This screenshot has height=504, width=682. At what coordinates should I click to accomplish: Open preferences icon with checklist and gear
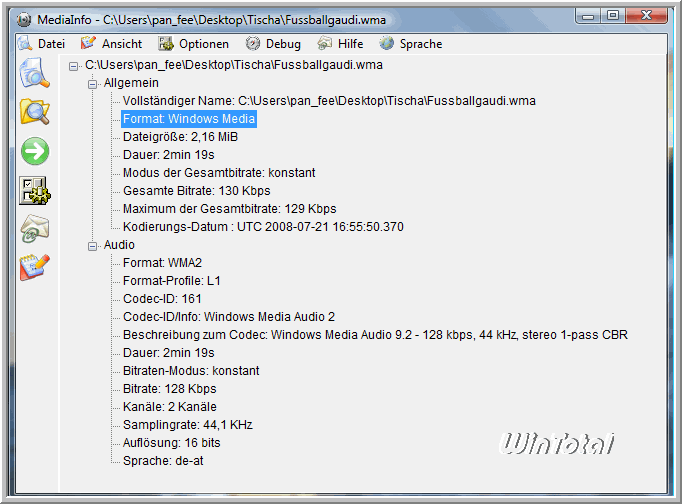35,190
